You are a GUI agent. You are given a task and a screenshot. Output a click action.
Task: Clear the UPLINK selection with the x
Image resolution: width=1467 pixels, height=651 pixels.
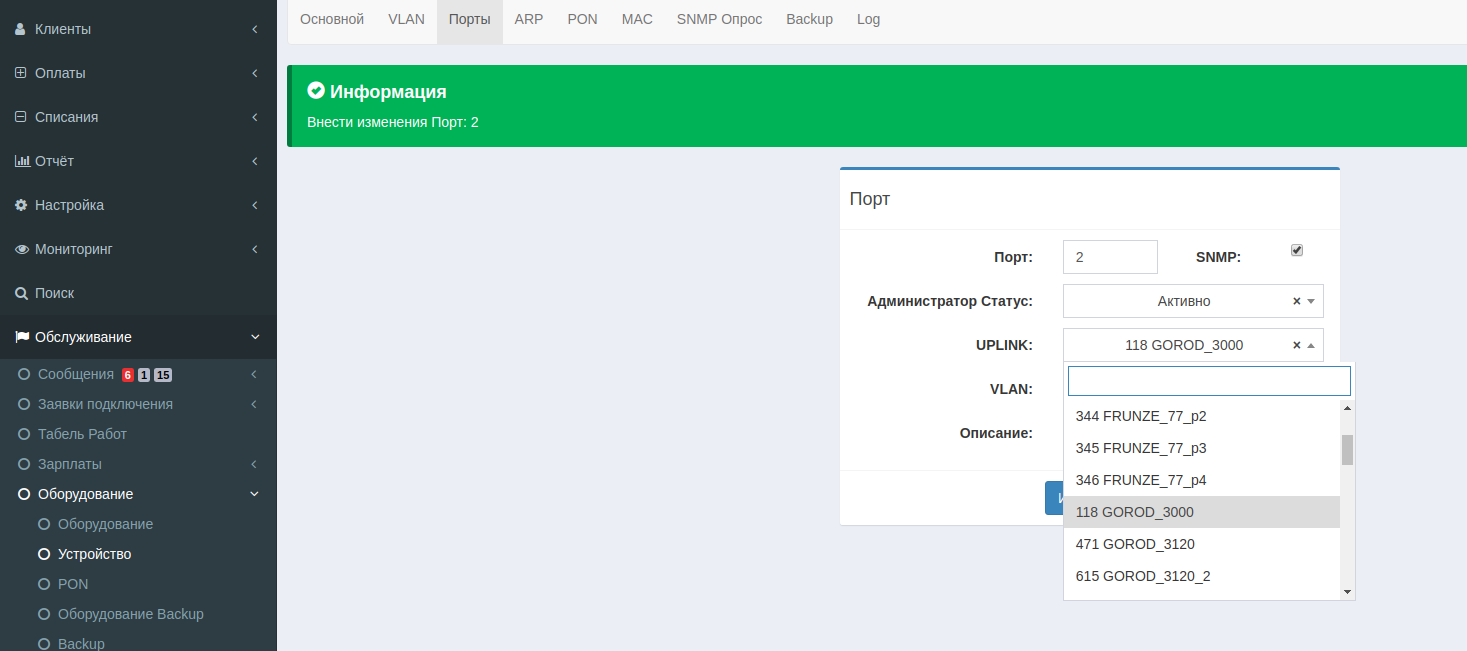click(1297, 345)
